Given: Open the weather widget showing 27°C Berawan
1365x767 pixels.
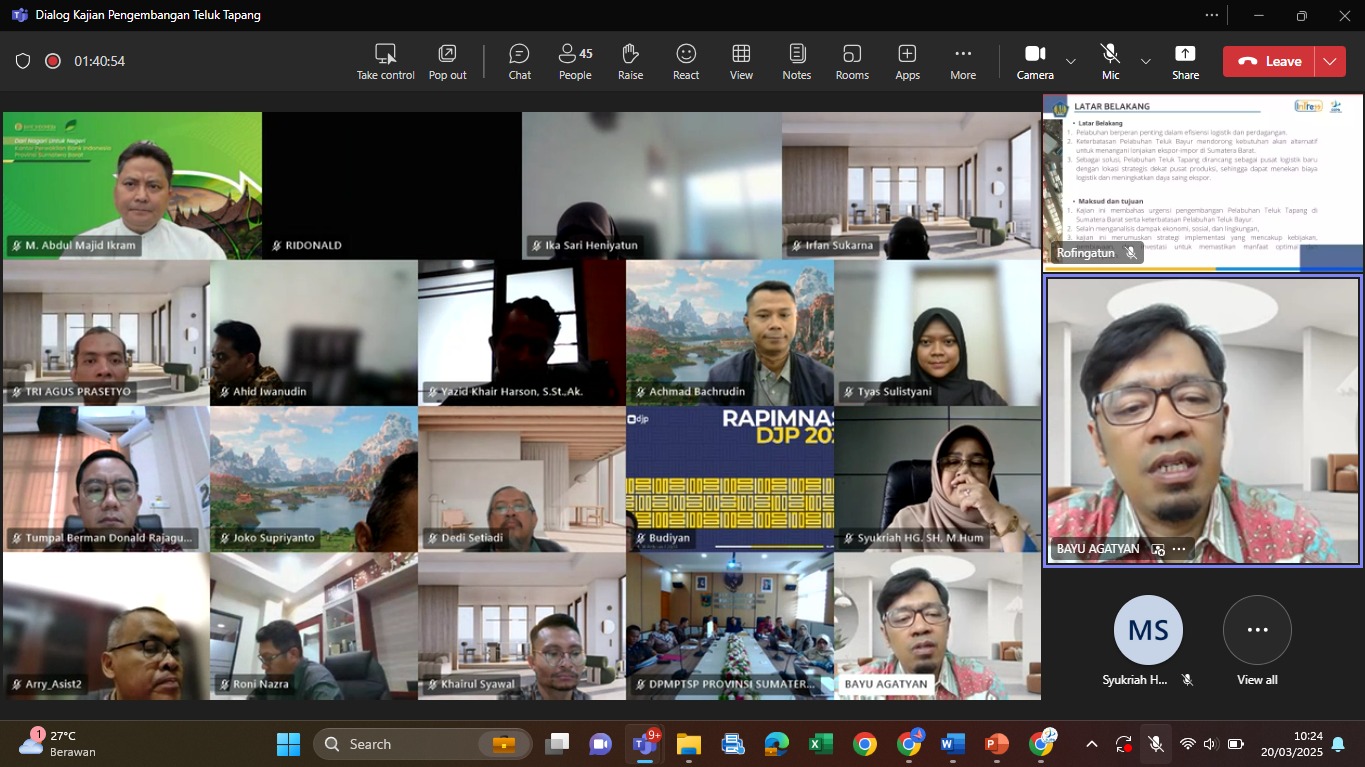Looking at the screenshot, I should click(57, 744).
